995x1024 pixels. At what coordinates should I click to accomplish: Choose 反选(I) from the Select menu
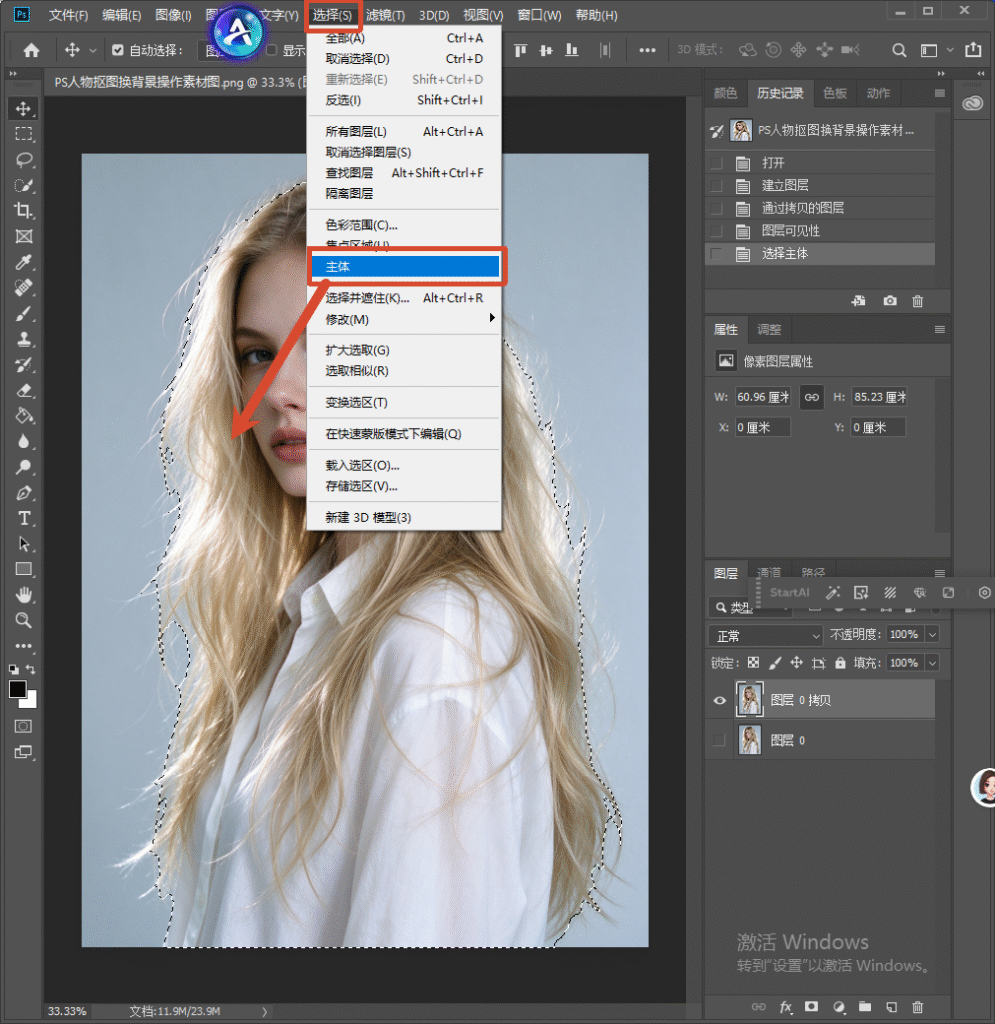pos(404,100)
